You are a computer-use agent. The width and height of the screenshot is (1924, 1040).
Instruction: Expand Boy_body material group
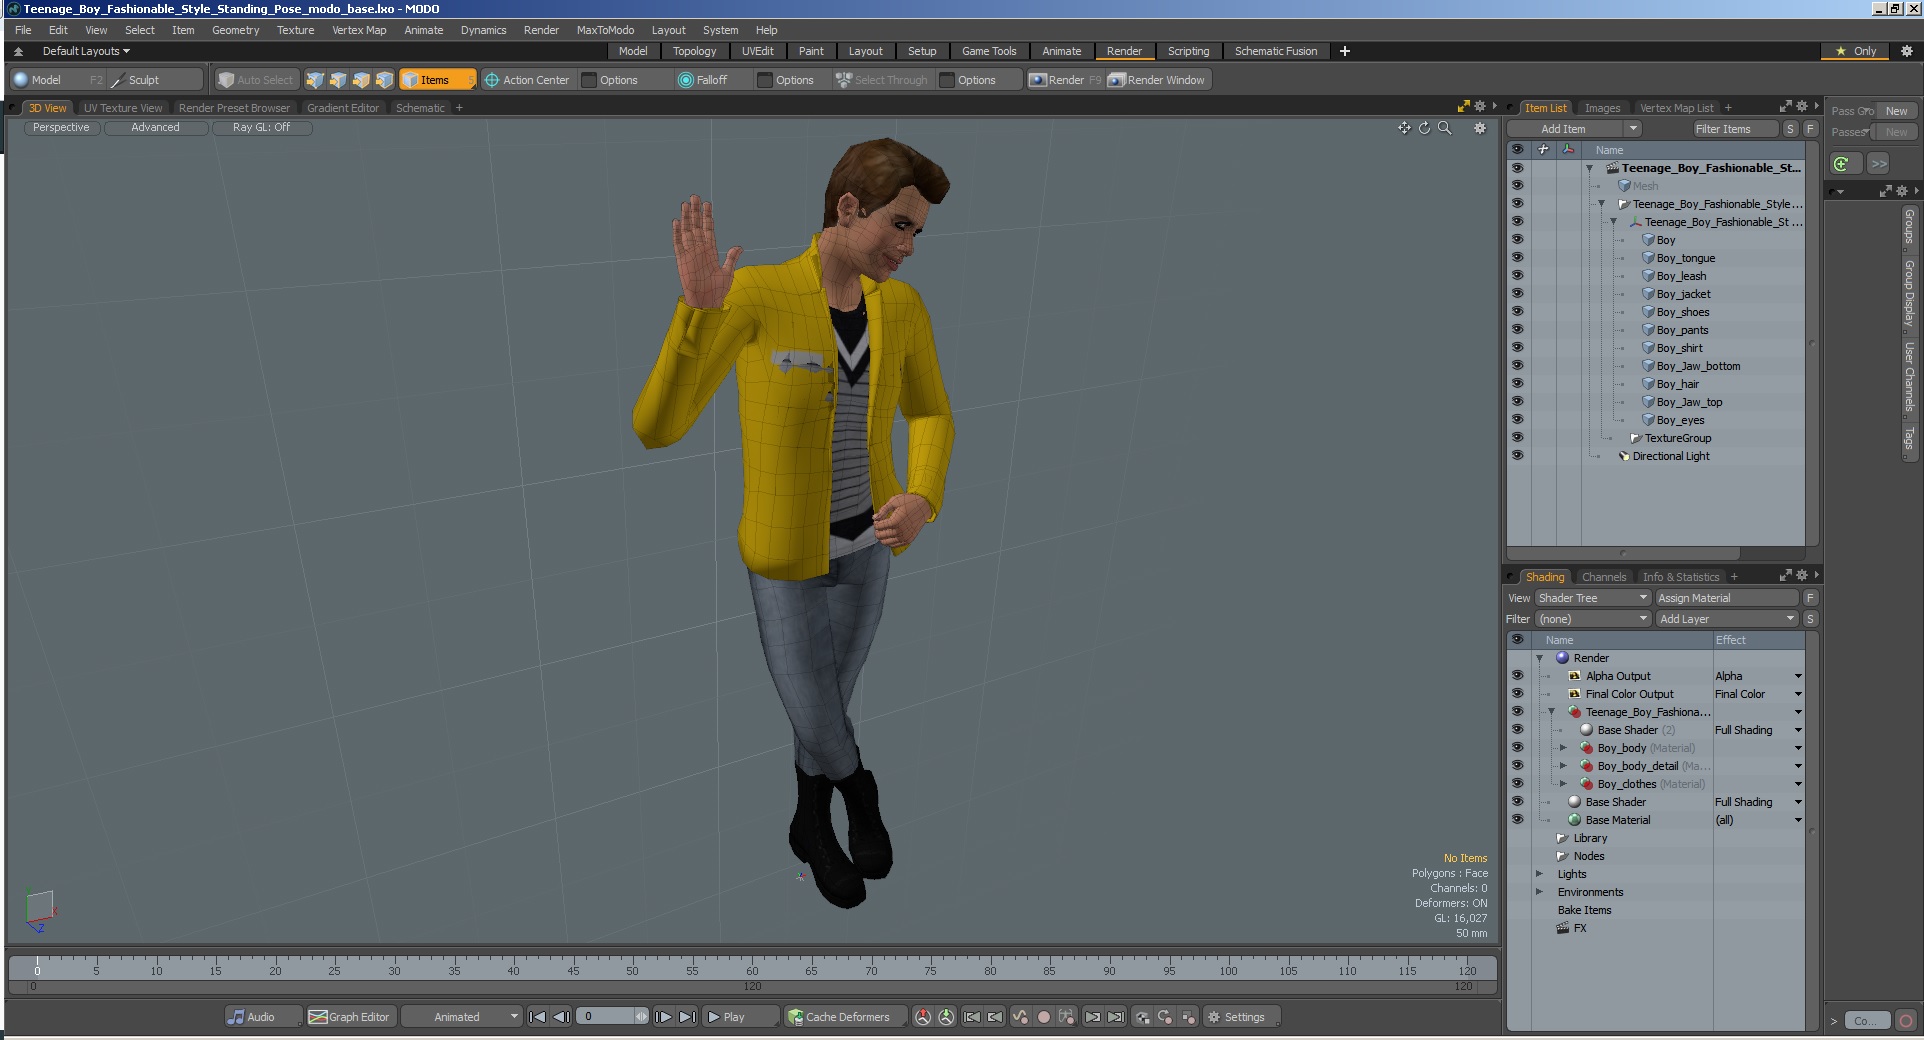point(1563,748)
